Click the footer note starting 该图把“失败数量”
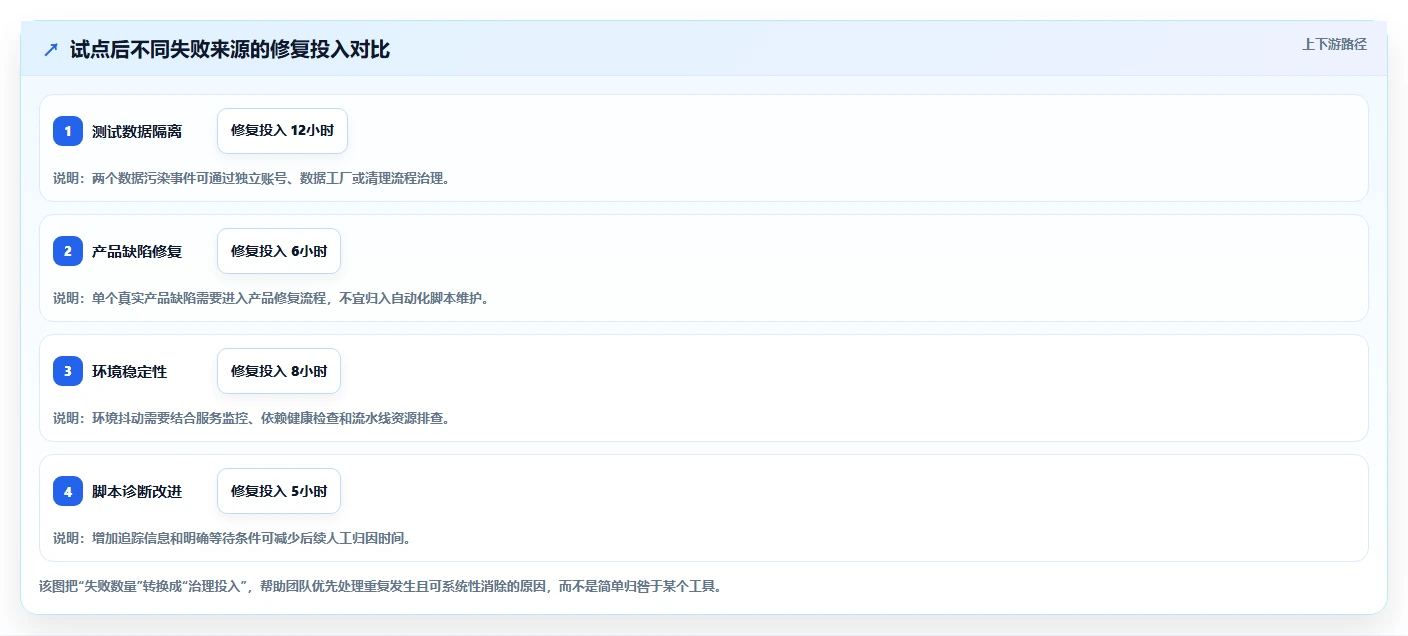The width and height of the screenshot is (1408, 636). coord(380,586)
